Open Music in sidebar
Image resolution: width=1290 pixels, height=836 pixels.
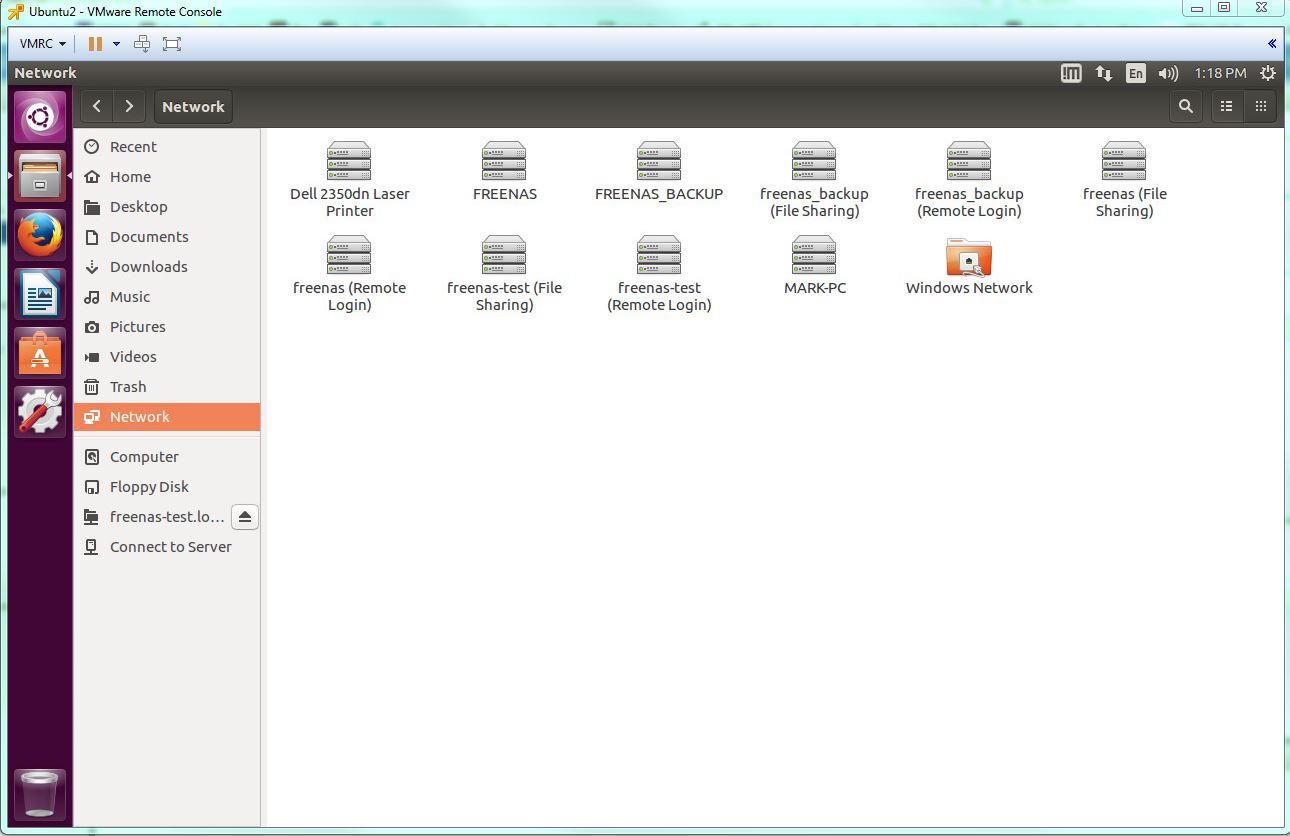coord(166,297)
